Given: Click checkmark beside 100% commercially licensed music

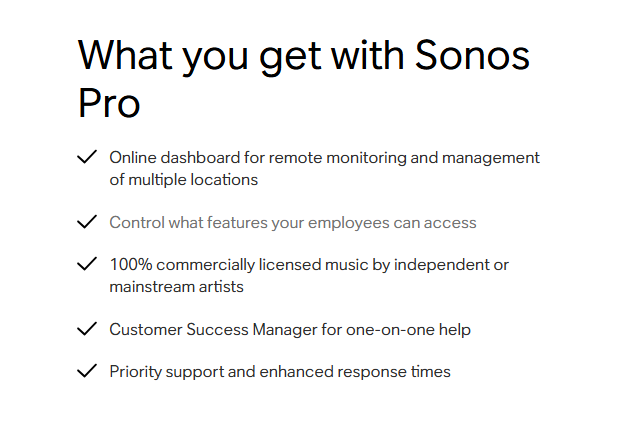Looking at the screenshot, I should coord(87,264).
